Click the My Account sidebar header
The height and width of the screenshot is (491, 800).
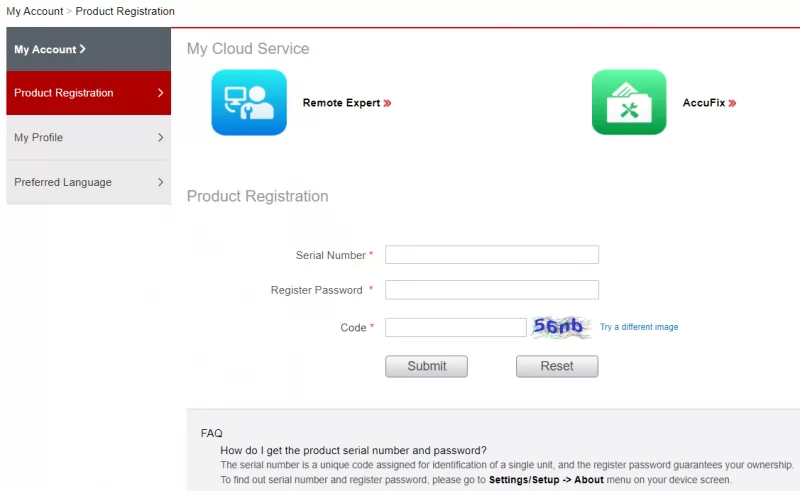50,49
